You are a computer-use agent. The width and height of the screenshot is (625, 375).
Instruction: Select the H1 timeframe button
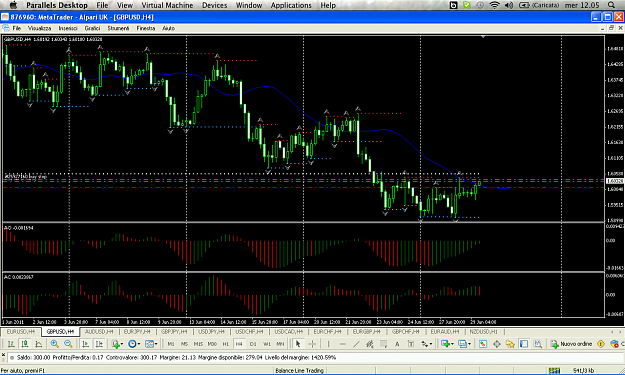(226, 344)
